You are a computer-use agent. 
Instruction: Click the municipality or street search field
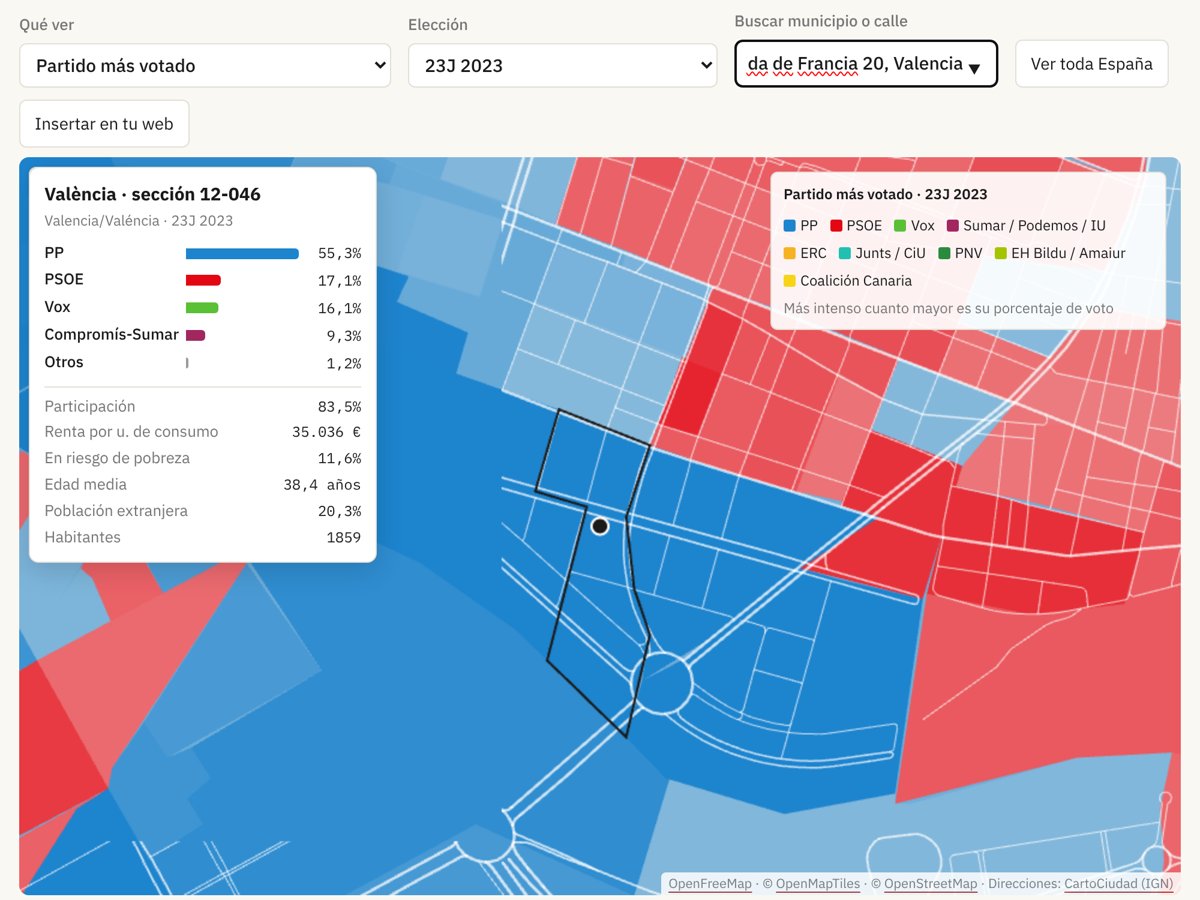coord(866,64)
